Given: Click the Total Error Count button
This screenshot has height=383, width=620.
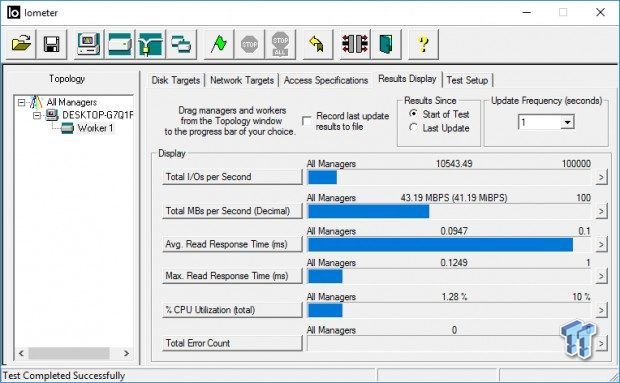Looking at the screenshot, I should point(232,343).
